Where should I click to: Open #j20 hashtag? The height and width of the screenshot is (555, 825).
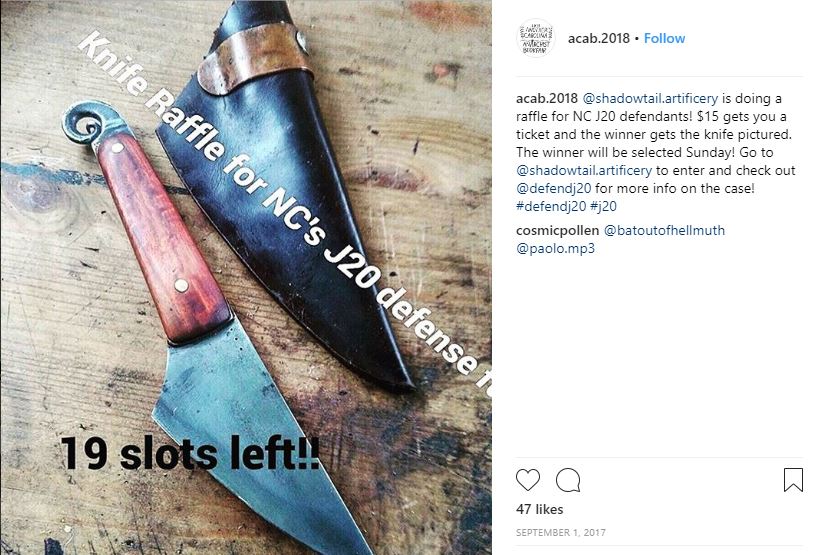(x=603, y=206)
